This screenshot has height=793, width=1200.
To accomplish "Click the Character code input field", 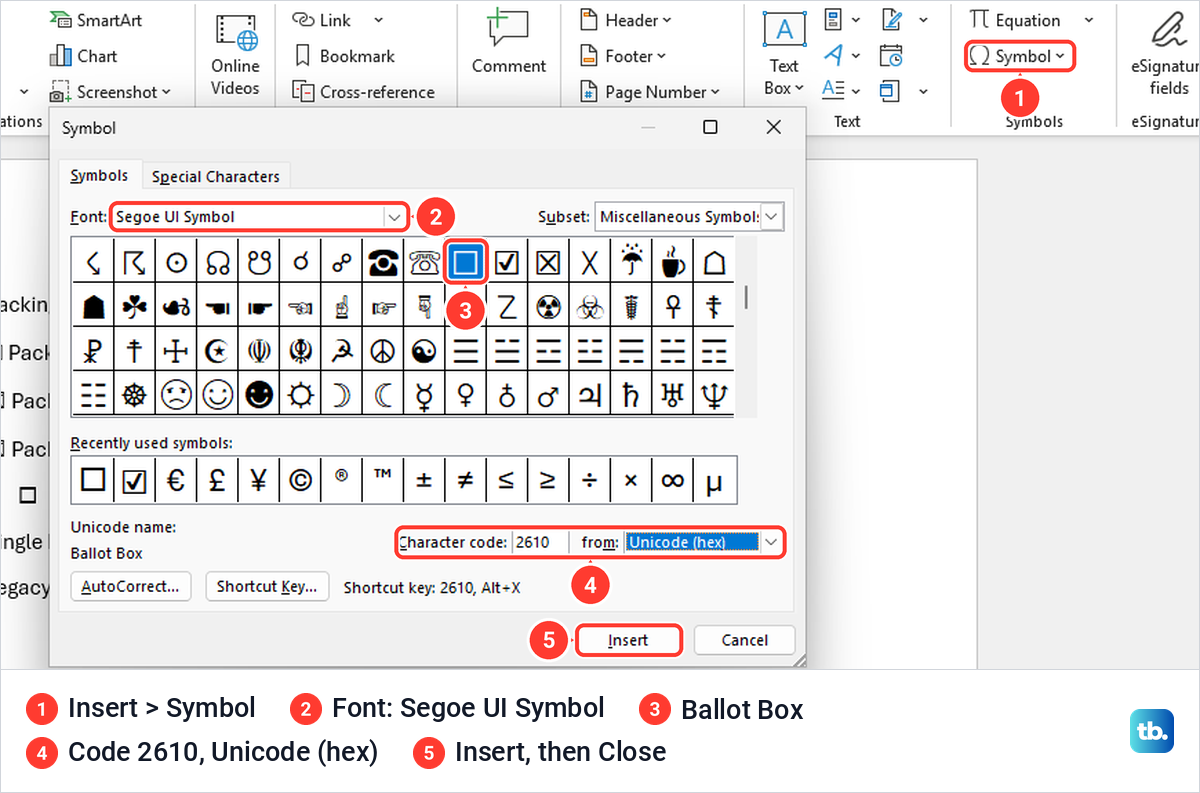I will (x=540, y=542).
